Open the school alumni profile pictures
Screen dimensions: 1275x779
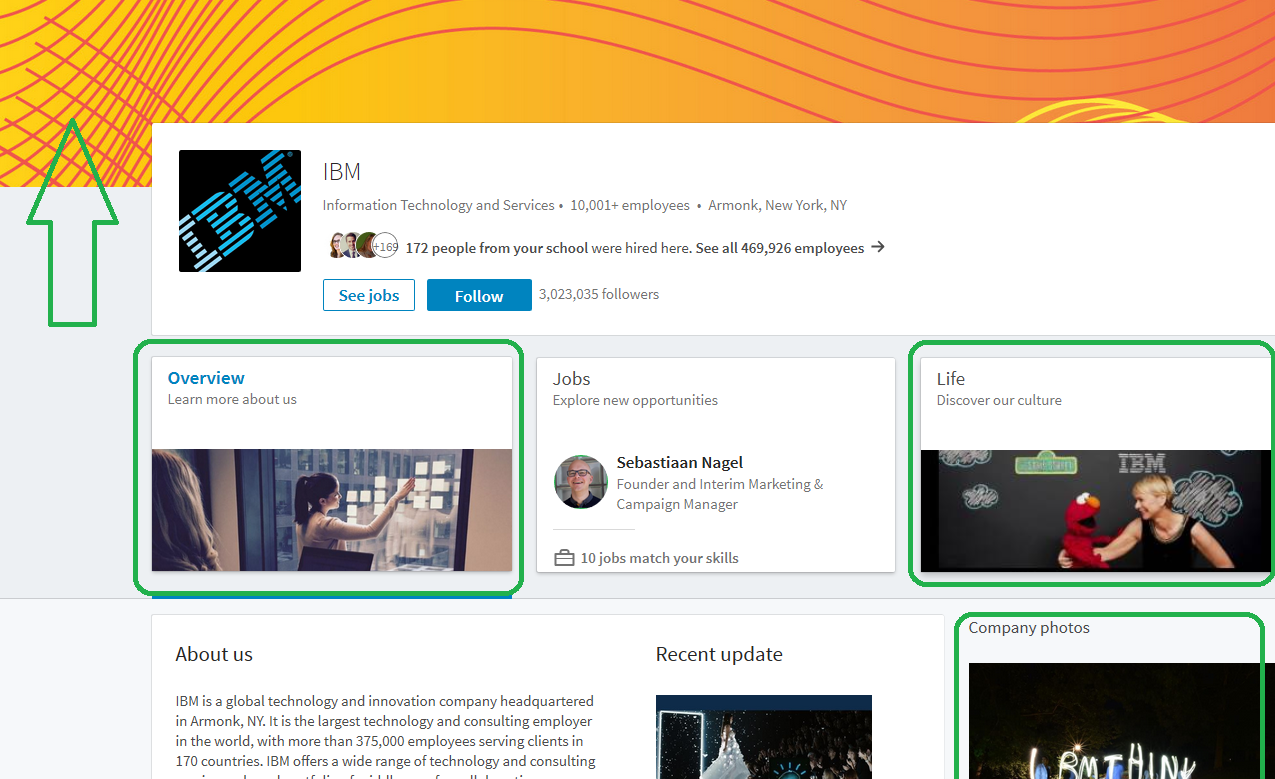pyautogui.click(x=362, y=245)
